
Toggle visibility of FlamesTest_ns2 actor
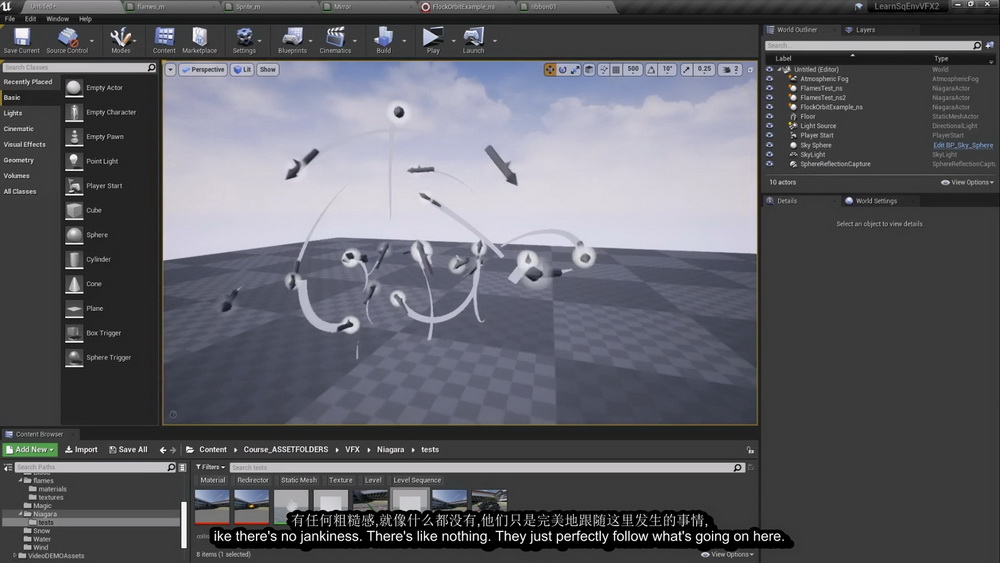[769, 98]
